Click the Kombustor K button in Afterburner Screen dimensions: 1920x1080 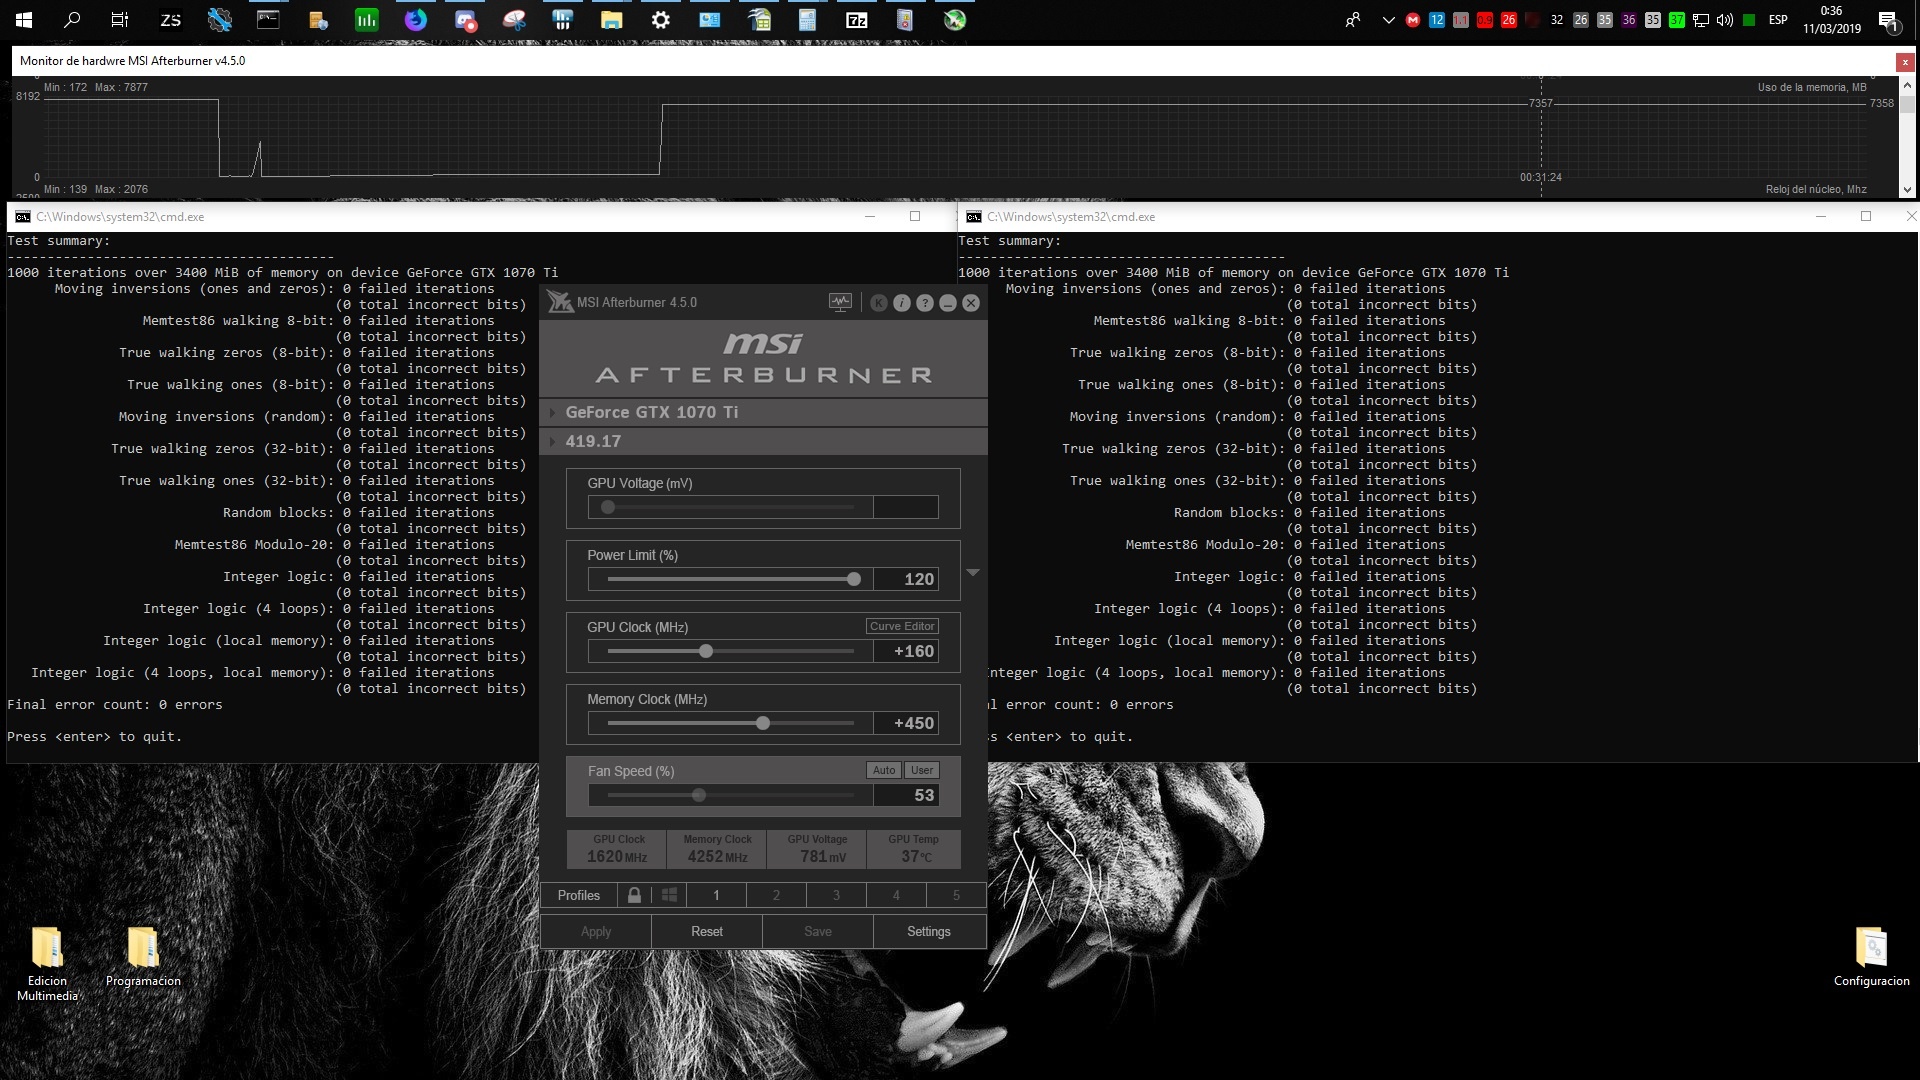point(879,303)
